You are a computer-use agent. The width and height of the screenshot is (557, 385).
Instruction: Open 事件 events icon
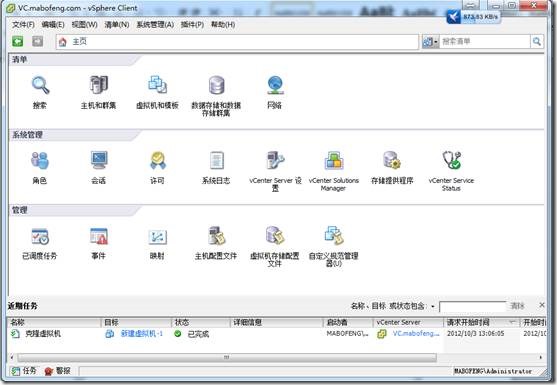[x=98, y=236]
